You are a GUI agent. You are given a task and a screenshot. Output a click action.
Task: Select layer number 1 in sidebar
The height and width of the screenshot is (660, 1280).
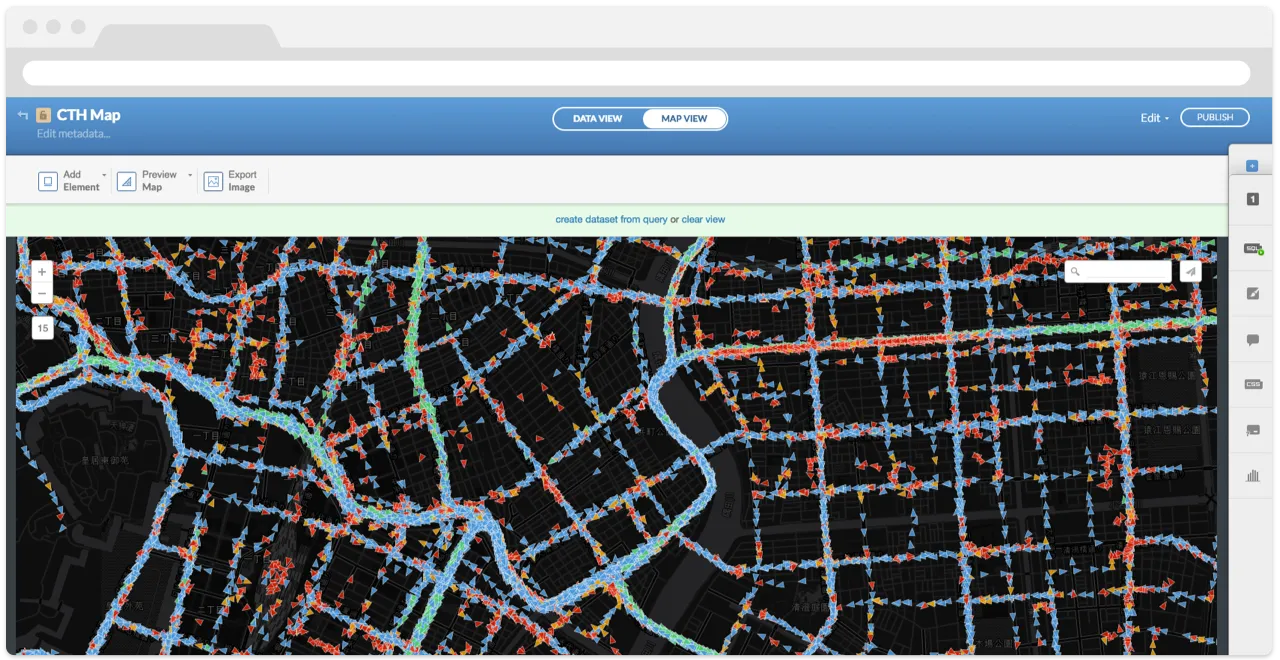click(1252, 200)
